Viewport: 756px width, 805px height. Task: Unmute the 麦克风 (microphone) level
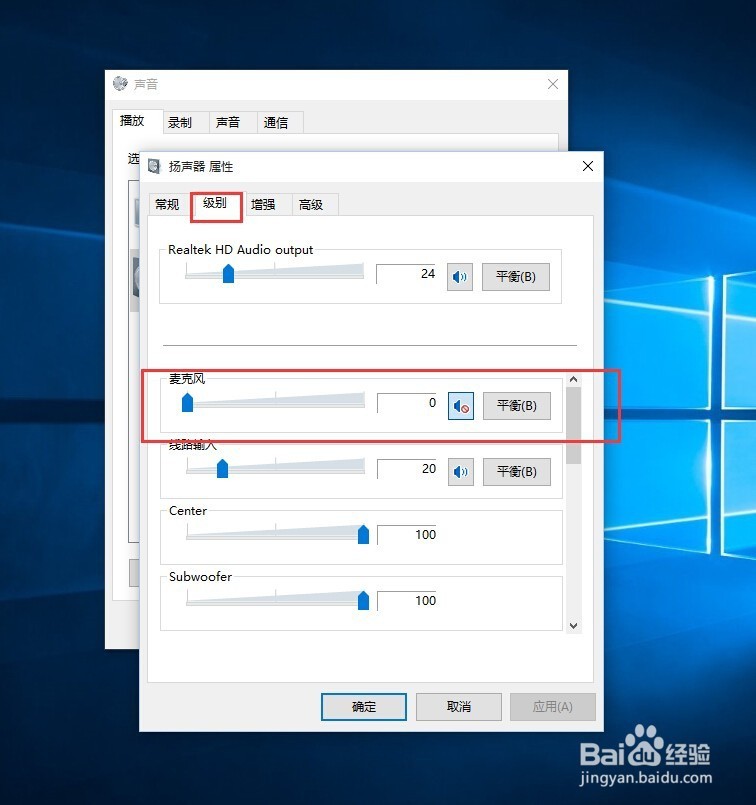(461, 406)
